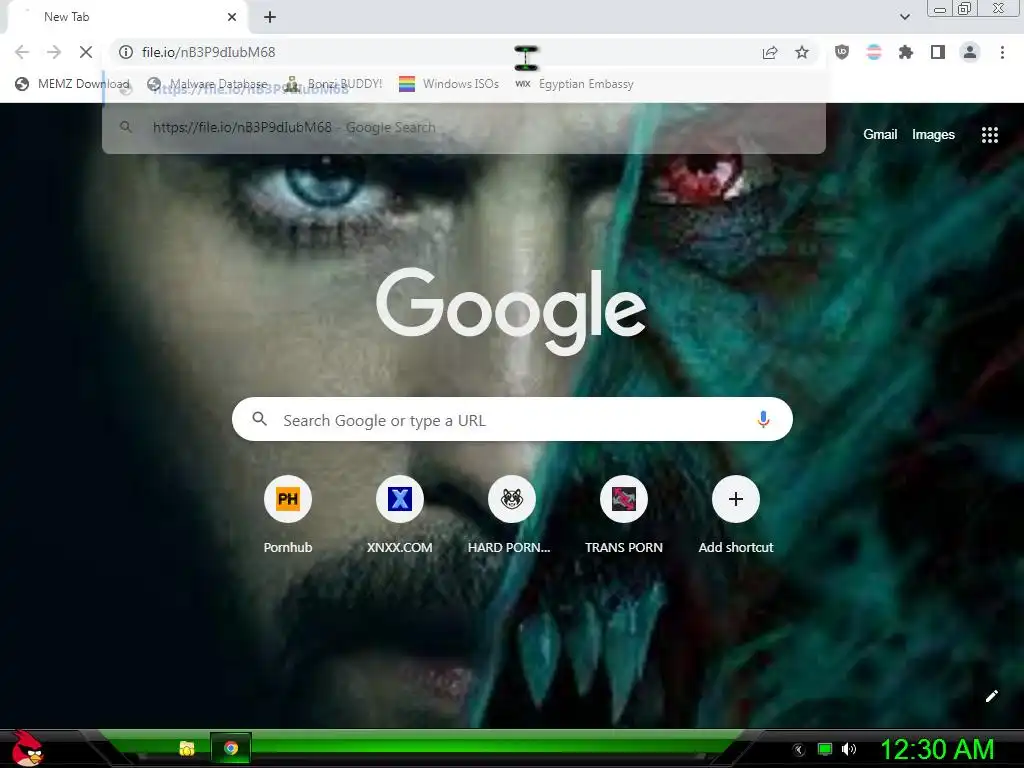Screen dimensions: 1024x768
Task: Start voice search with the microphone icon
Action: [x=763, y=419]
